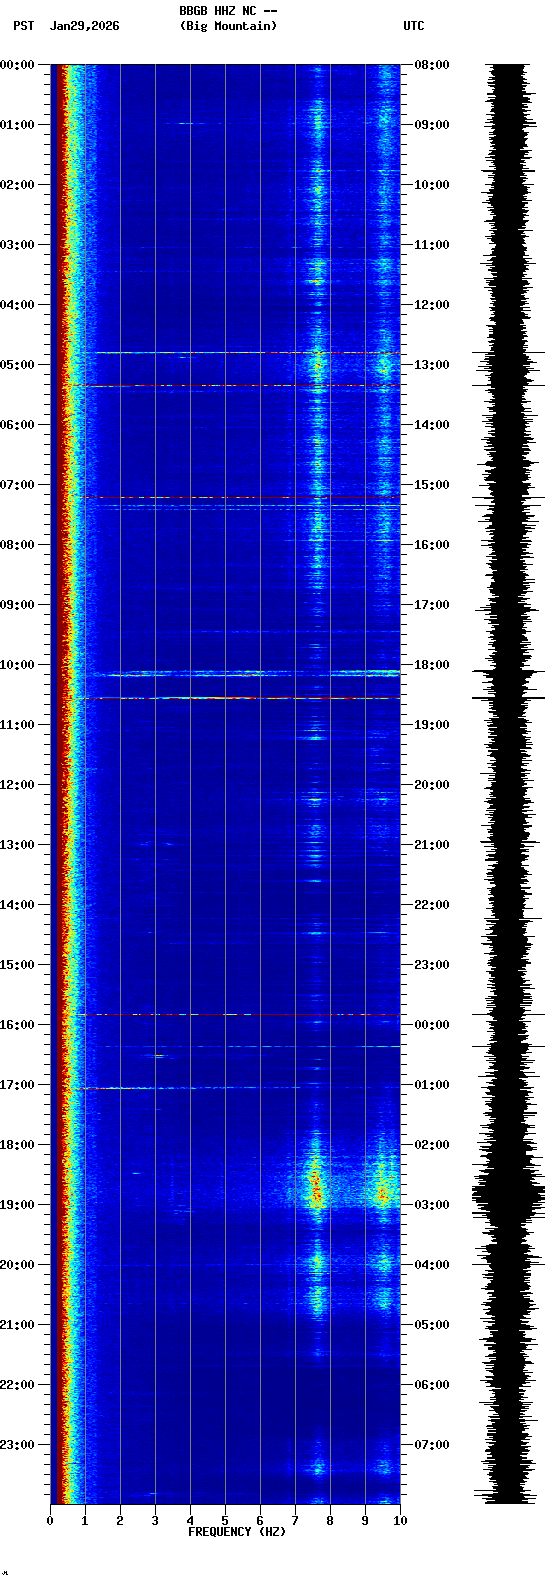This screenshot has height=1584, width=552.
Task: Click the 19:00 label on PST axis
Action: tap(17, 1205)
